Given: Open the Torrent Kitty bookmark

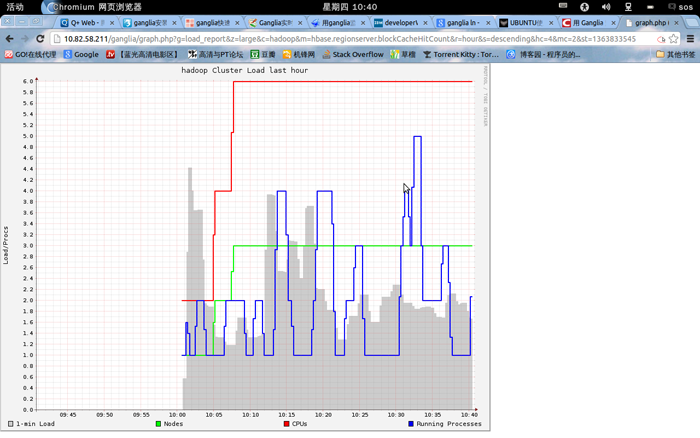Looking at the screenshot, I should point(461,54).
